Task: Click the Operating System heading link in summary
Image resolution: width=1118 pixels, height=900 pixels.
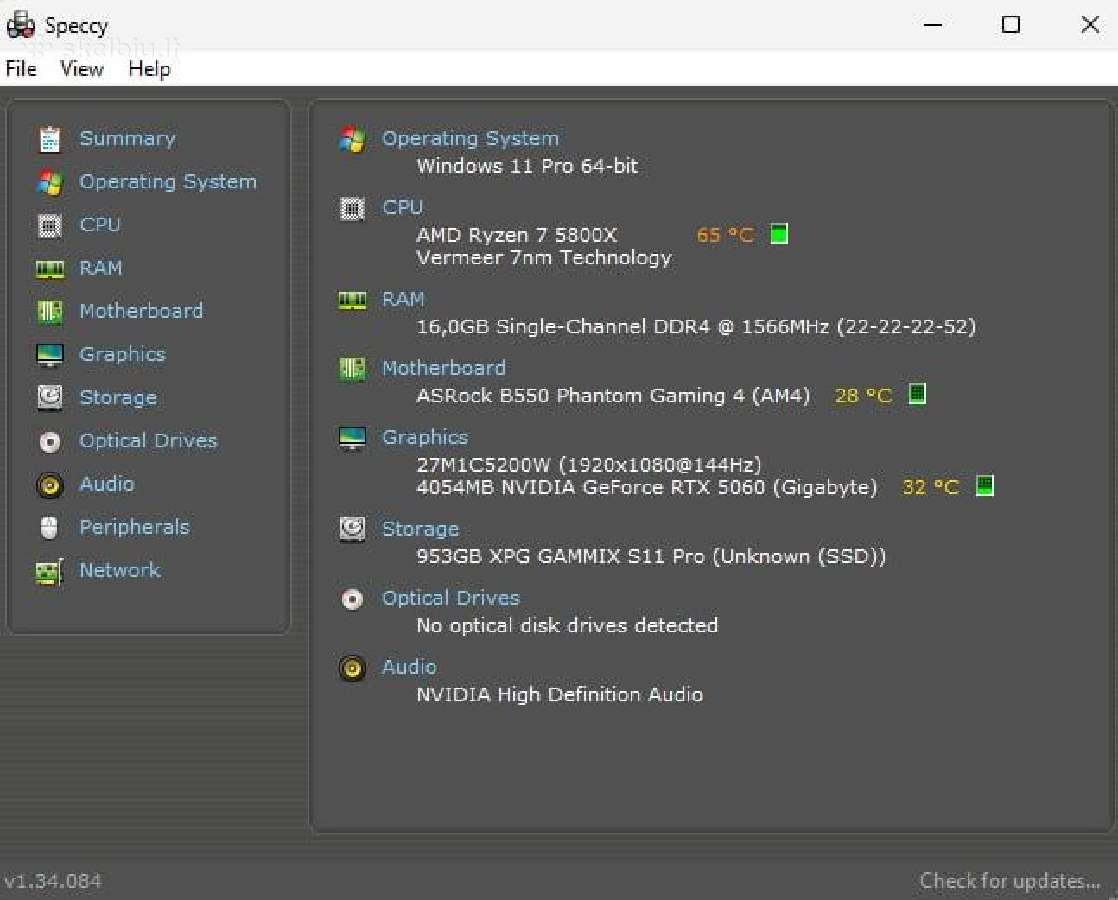Action: [471, 138]
